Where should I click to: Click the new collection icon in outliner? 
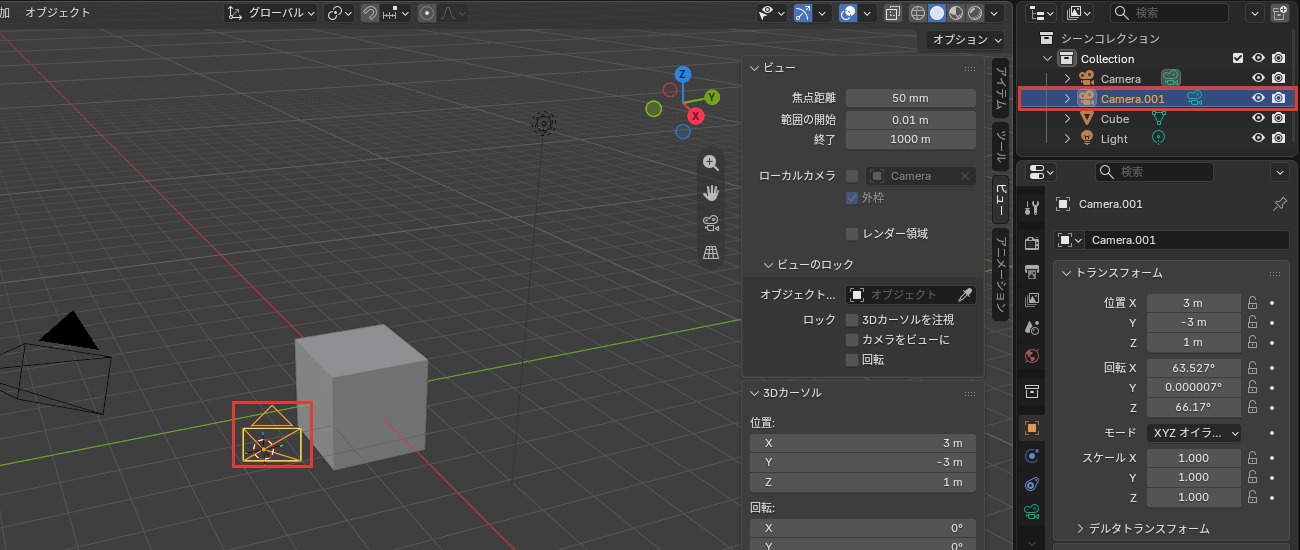(1279, 13)
